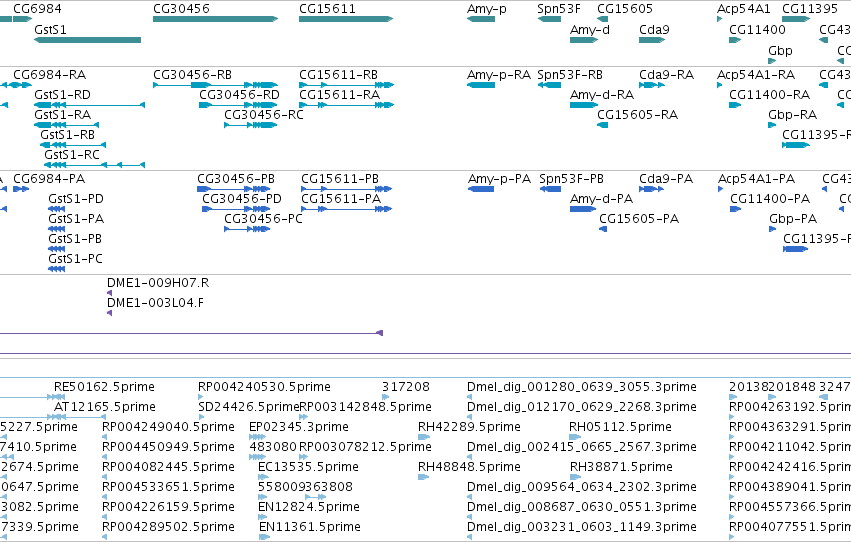This screenshot has height=542, width=851.
Task: Select the GstS1-RC transcript label
Action: pos(72,155)
